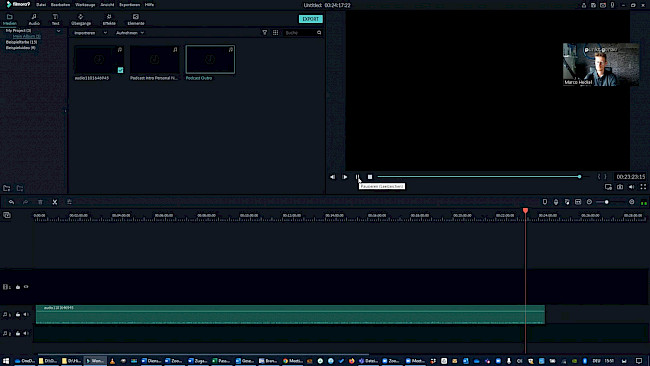Toggle visibility eye on video track 1
Screen dimensions: 650x366
pyautogui.click(x=26, y=287)
